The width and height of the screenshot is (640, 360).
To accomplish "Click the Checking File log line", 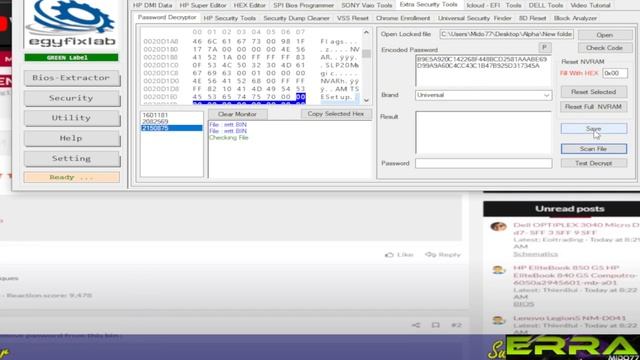I will (x=229, y=138).
